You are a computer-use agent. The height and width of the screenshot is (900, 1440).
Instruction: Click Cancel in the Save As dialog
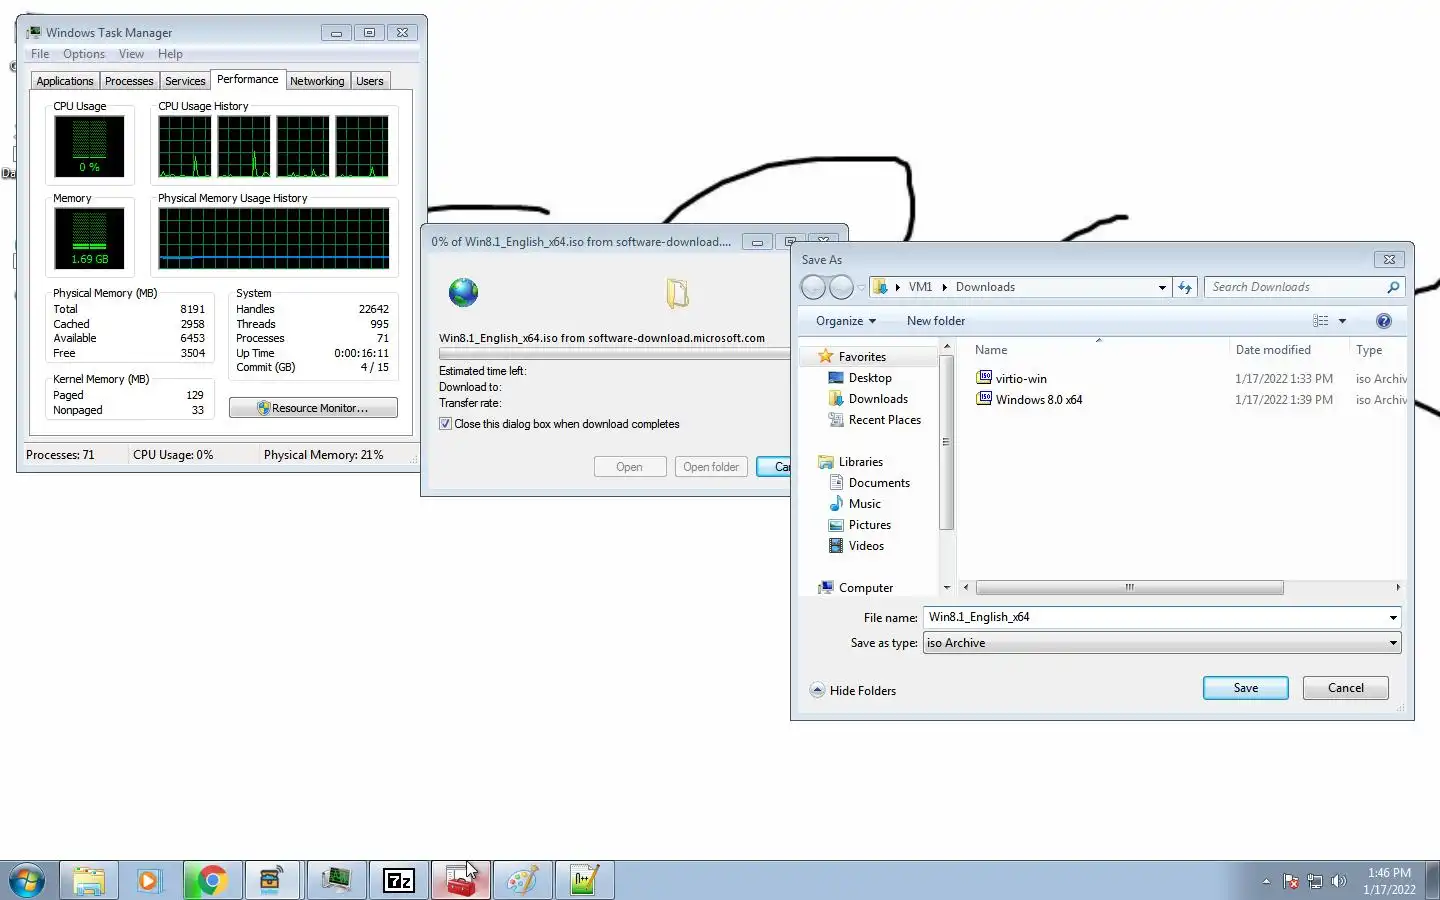[x=1346, y=688]
